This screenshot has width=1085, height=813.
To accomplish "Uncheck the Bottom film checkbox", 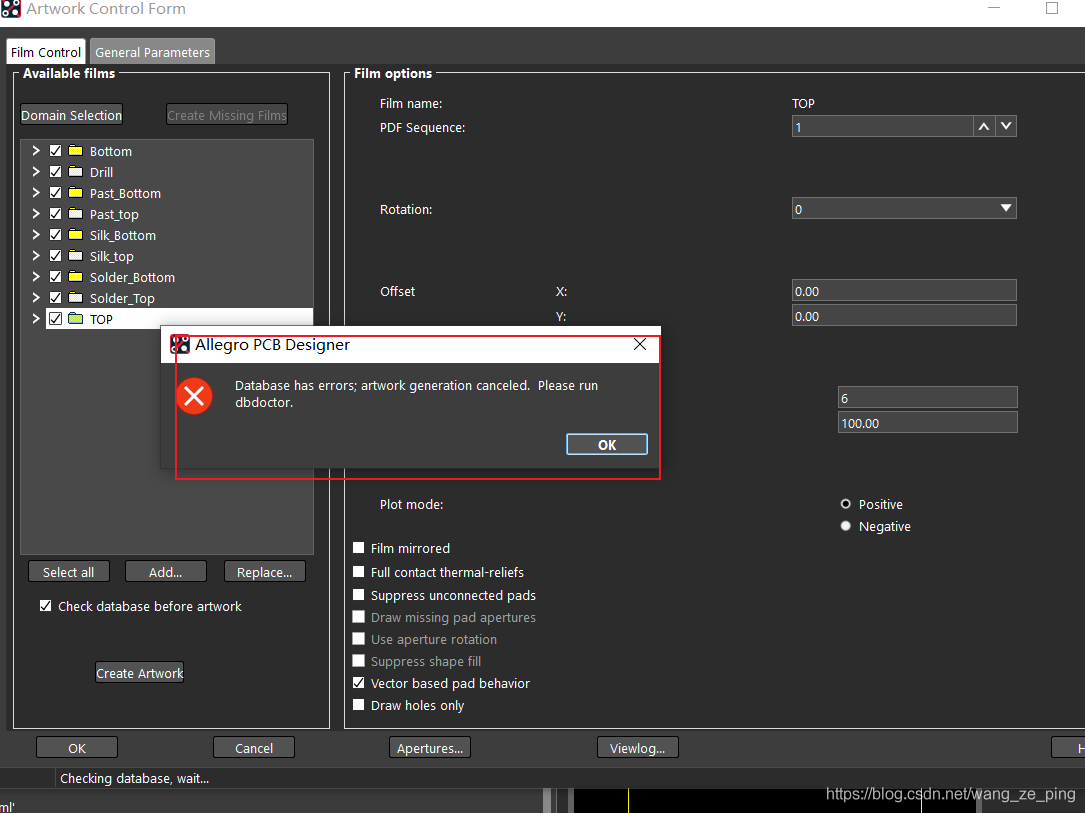I will (x=55, y=151).
